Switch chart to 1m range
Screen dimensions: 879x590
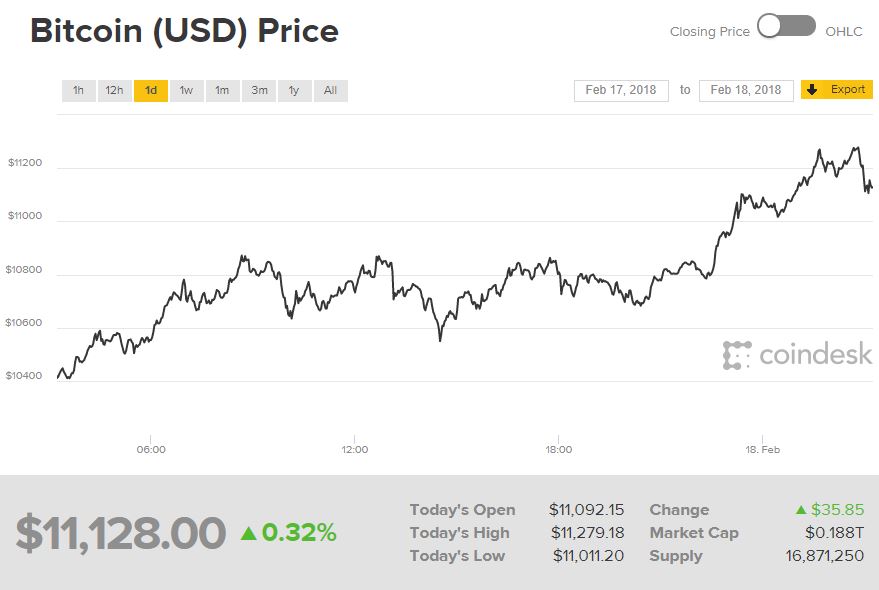tap(222, 91)
